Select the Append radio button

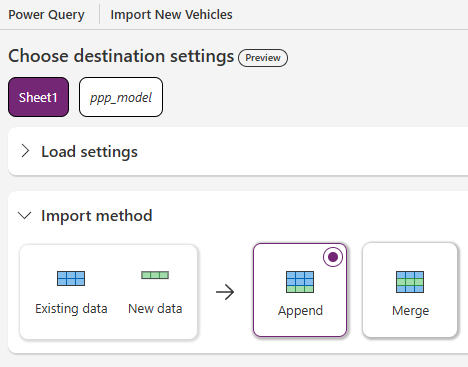pyautogui.click(x=333, y=257)
